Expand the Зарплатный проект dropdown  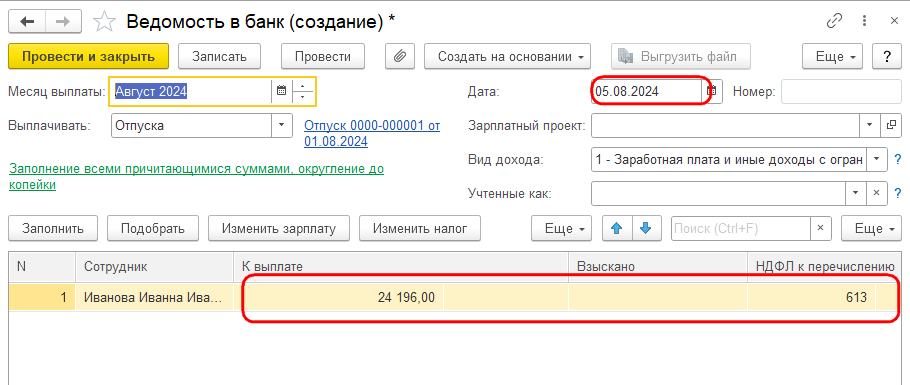[x=869, y=125]
